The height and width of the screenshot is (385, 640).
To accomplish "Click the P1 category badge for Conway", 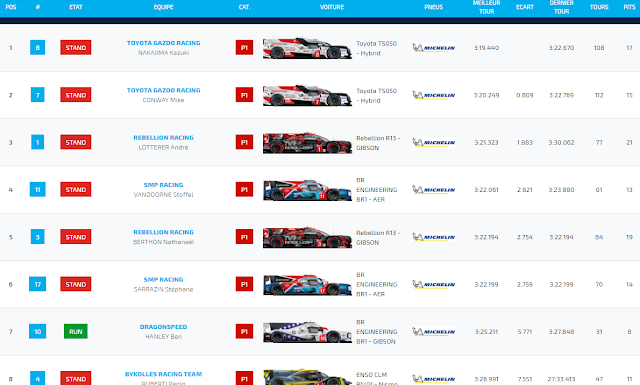I will tap(244, 95).
